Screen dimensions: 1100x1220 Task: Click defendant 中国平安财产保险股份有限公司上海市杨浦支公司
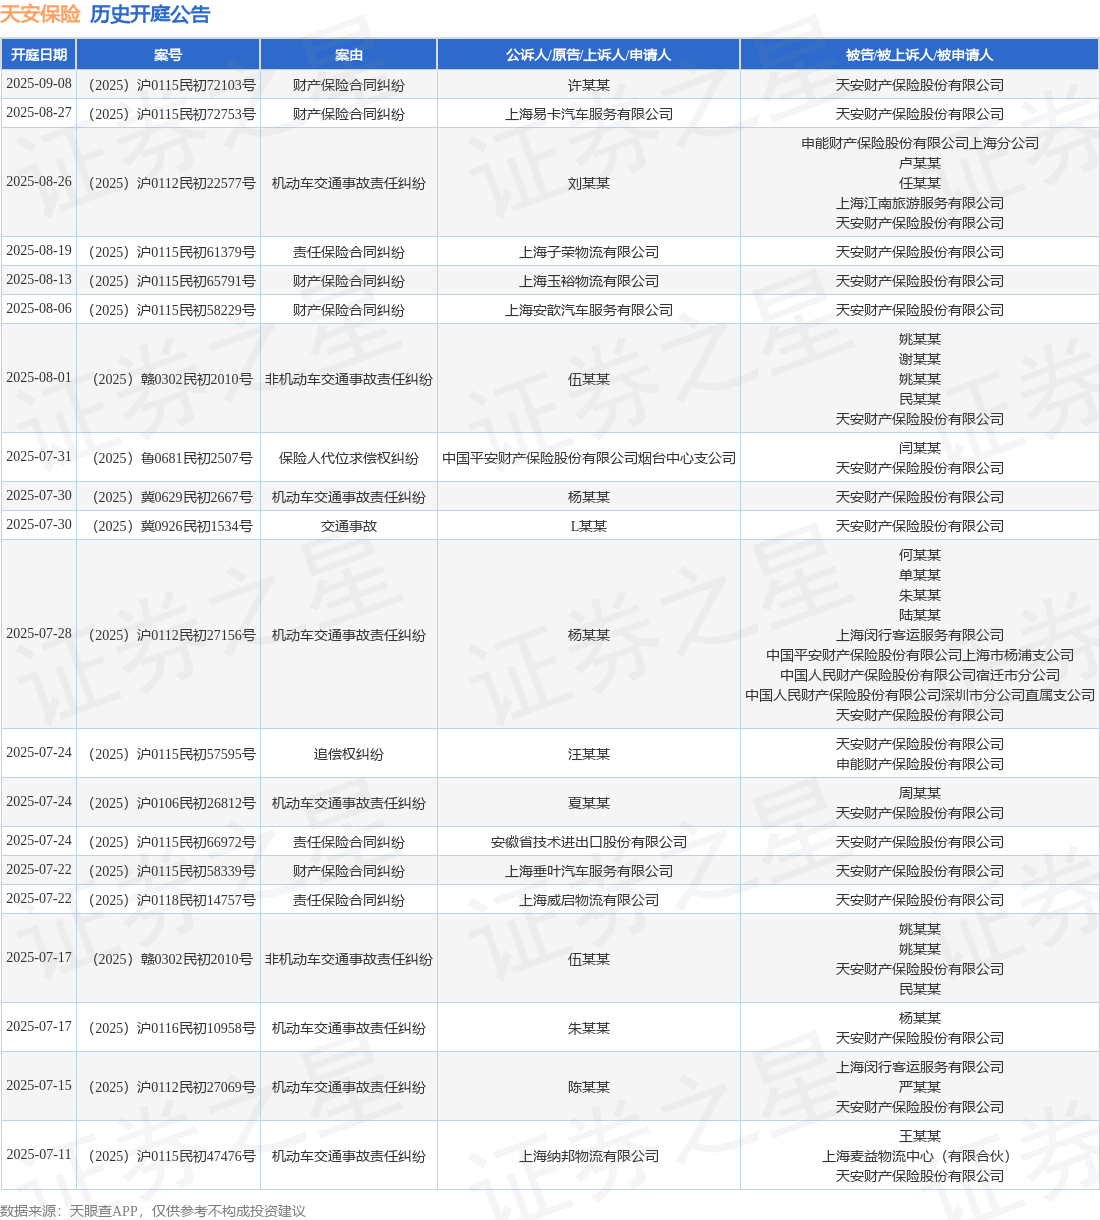tap(920, 655)
